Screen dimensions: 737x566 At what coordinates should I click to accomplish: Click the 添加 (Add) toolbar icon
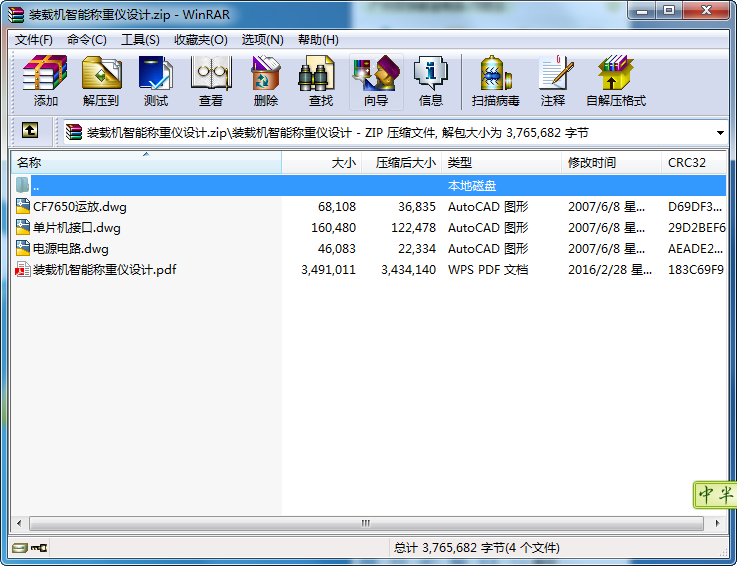tap(45, 81)
